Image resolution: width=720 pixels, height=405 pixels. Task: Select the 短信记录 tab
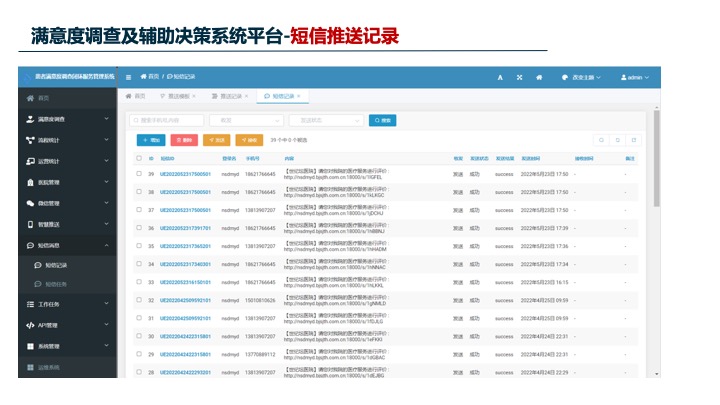[280, 96]
